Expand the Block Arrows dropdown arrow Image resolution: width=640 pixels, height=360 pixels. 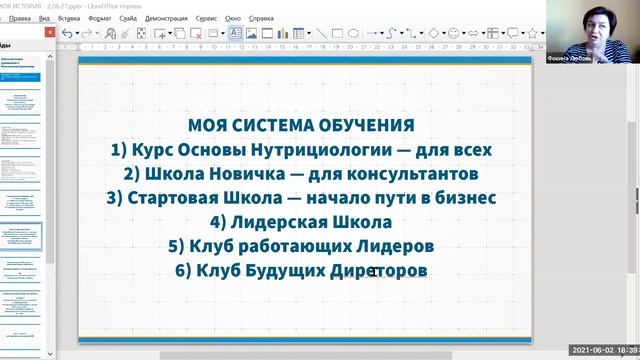click(483, 33)
